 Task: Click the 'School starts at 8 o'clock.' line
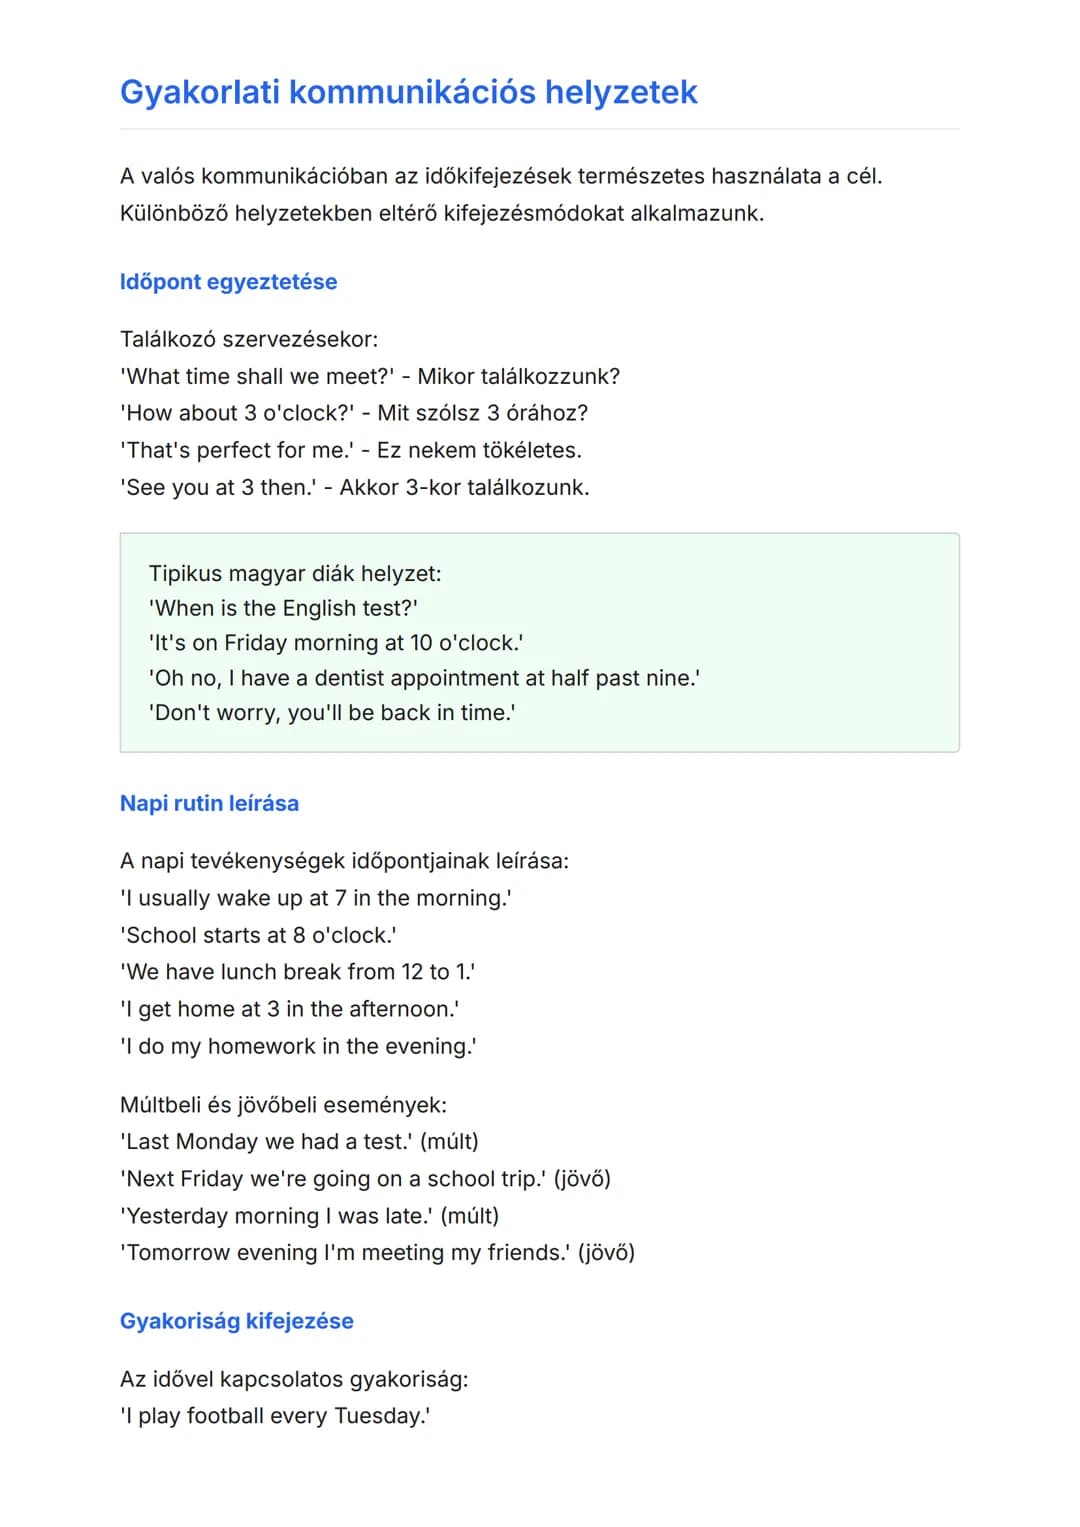(258, 935)
